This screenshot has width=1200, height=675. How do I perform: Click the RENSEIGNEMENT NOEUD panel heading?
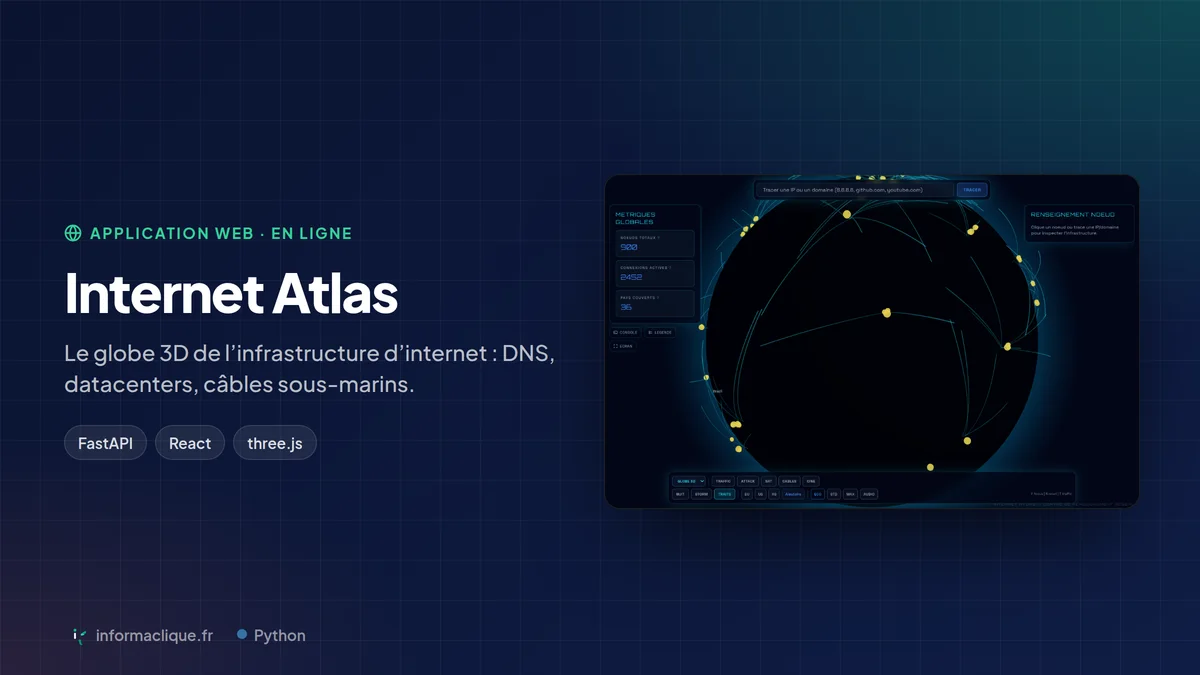1073,214
